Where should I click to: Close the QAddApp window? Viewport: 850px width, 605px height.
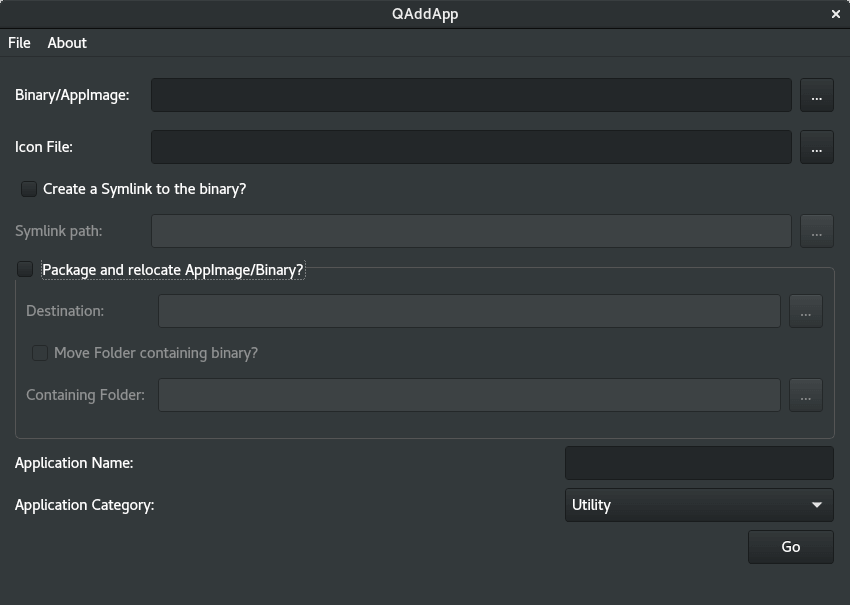point(836,14)
